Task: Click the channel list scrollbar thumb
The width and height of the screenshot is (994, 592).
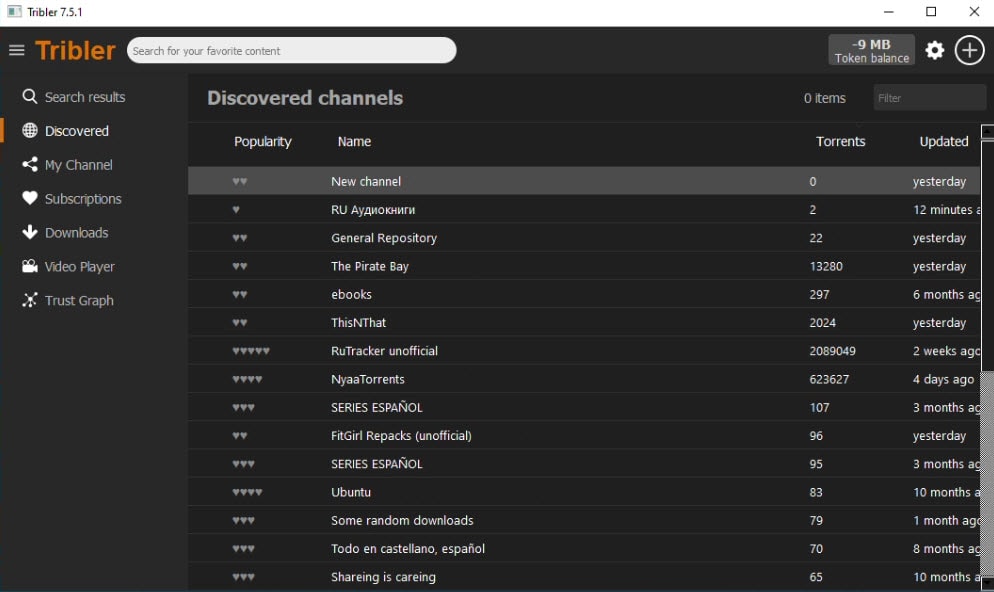Action: click(987, 255)
